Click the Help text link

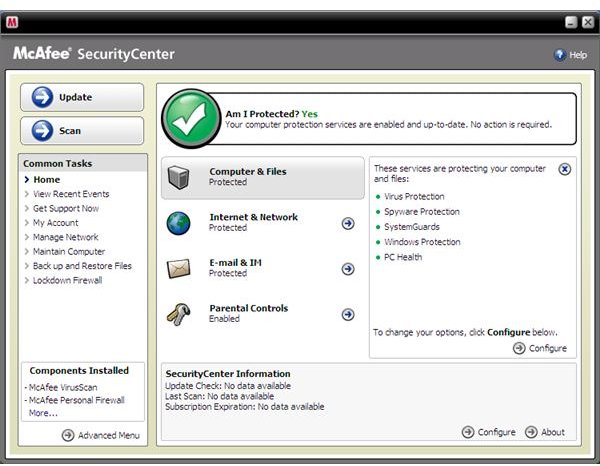(x=578, y=55)
